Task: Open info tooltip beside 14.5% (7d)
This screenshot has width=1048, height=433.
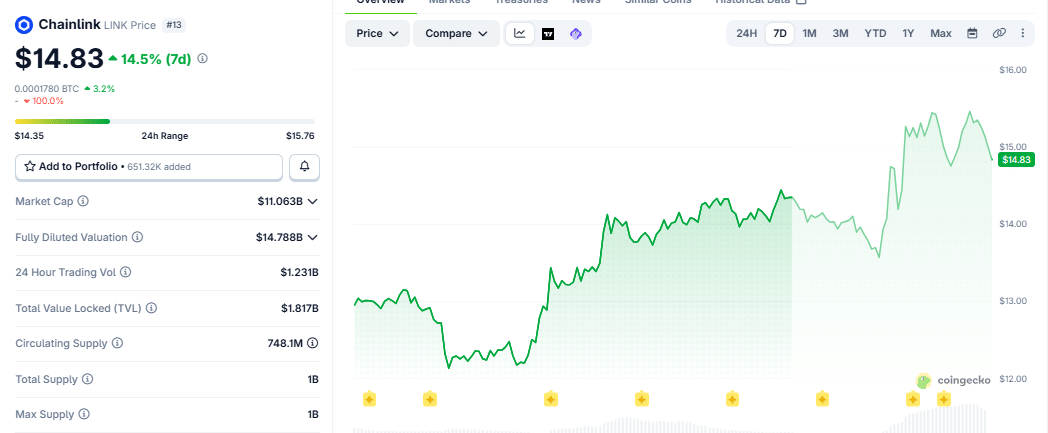Action: (x=203, y=59)
